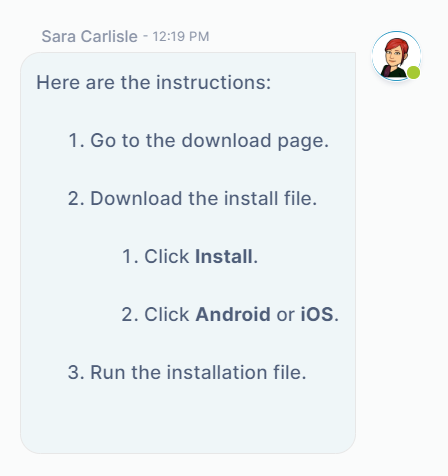This screenshot has width=448, height=476.
Task: Select the sender name Sara Carlisle
Action: click(x=89, y=36)
